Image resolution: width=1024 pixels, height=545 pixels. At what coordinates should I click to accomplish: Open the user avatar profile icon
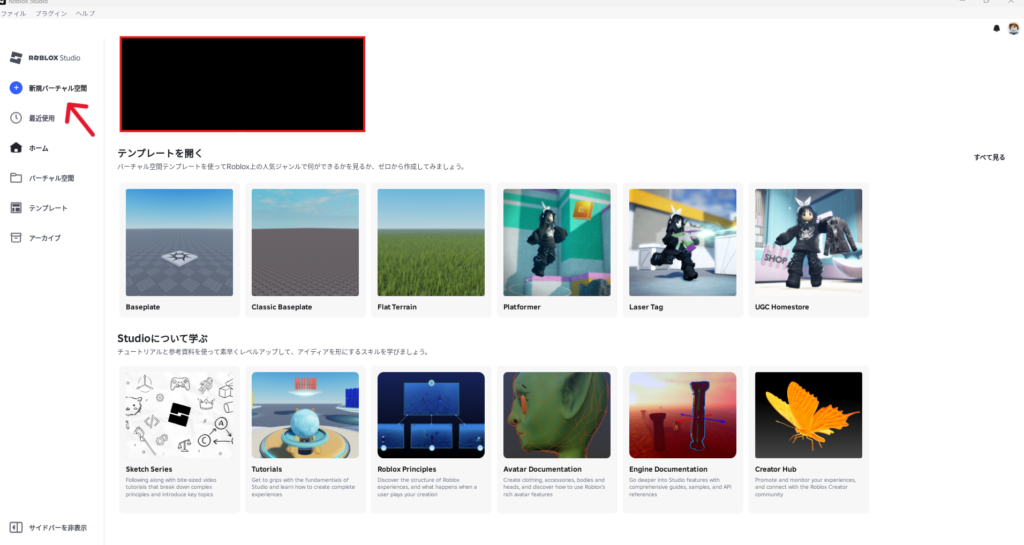pyautogui.click(x=1013, y=28)
